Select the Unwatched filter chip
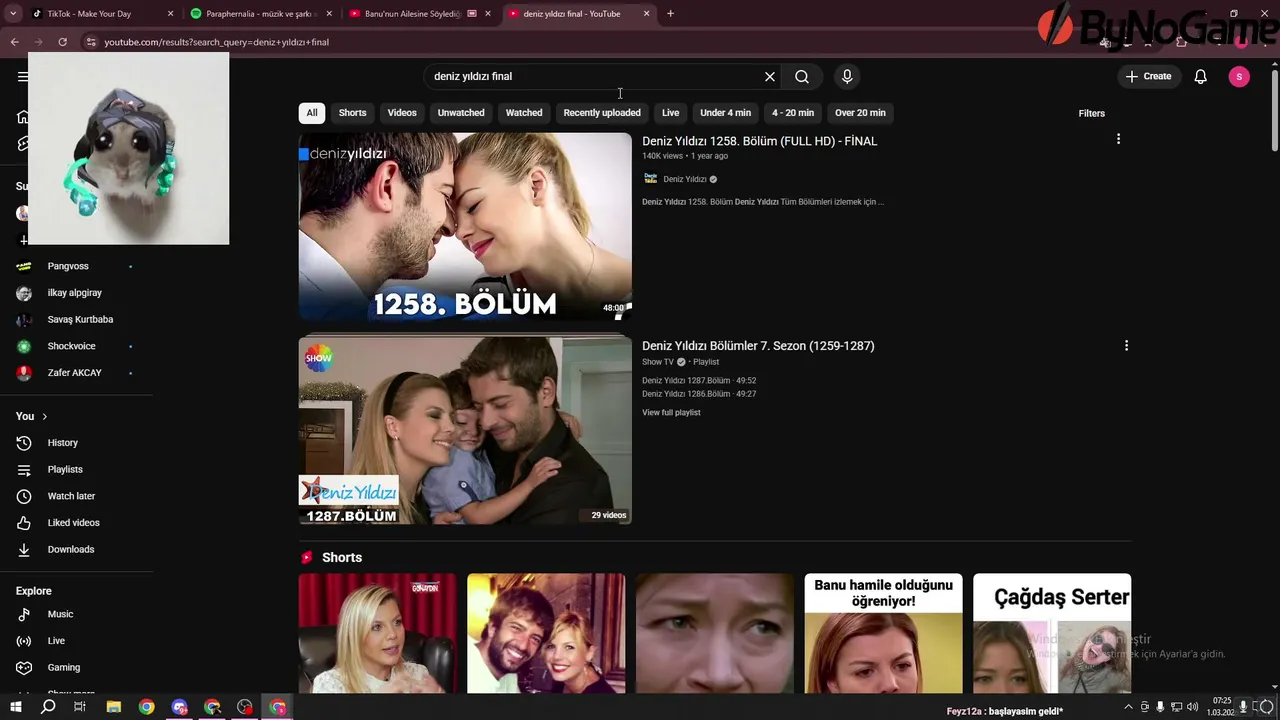The width and height of the screenshot is (1280, 720). click(x=461, y=113)
